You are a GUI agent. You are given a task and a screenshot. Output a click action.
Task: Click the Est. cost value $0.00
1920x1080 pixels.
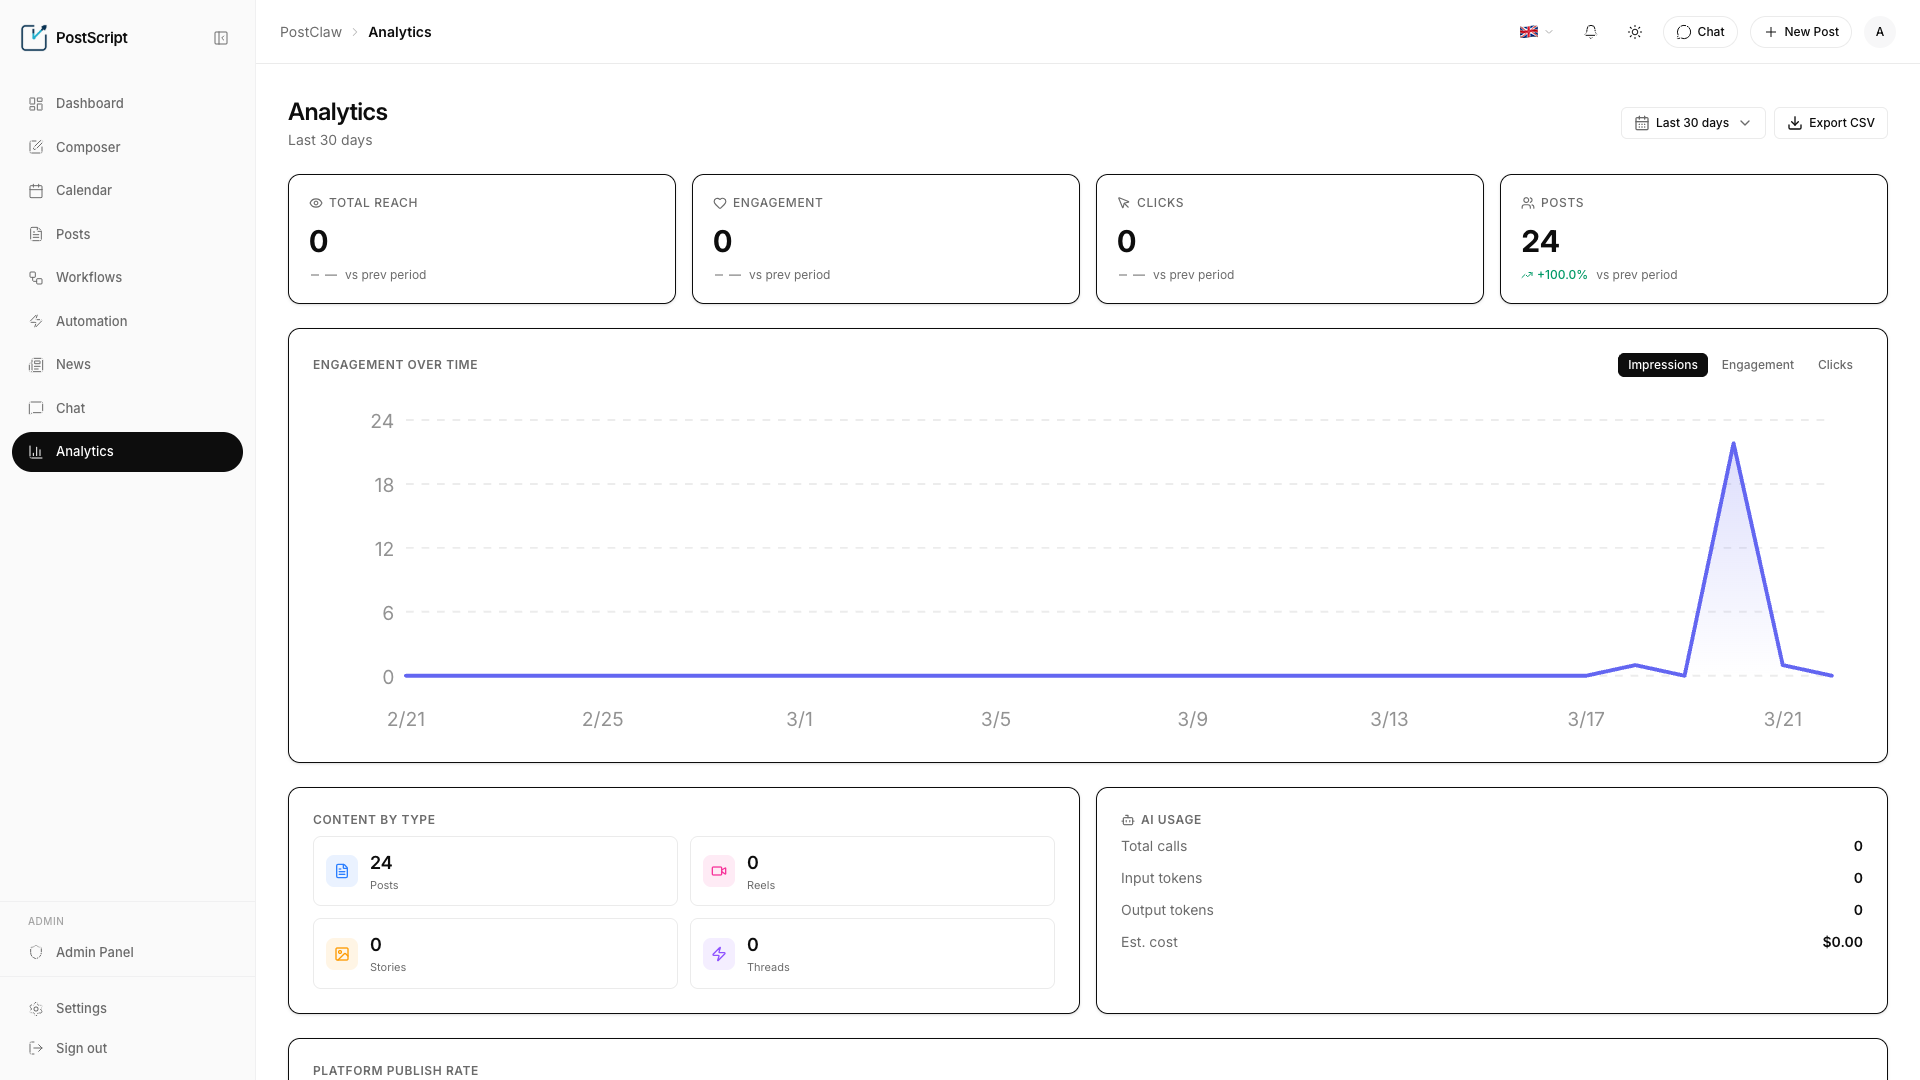[x=1842, y=942]
